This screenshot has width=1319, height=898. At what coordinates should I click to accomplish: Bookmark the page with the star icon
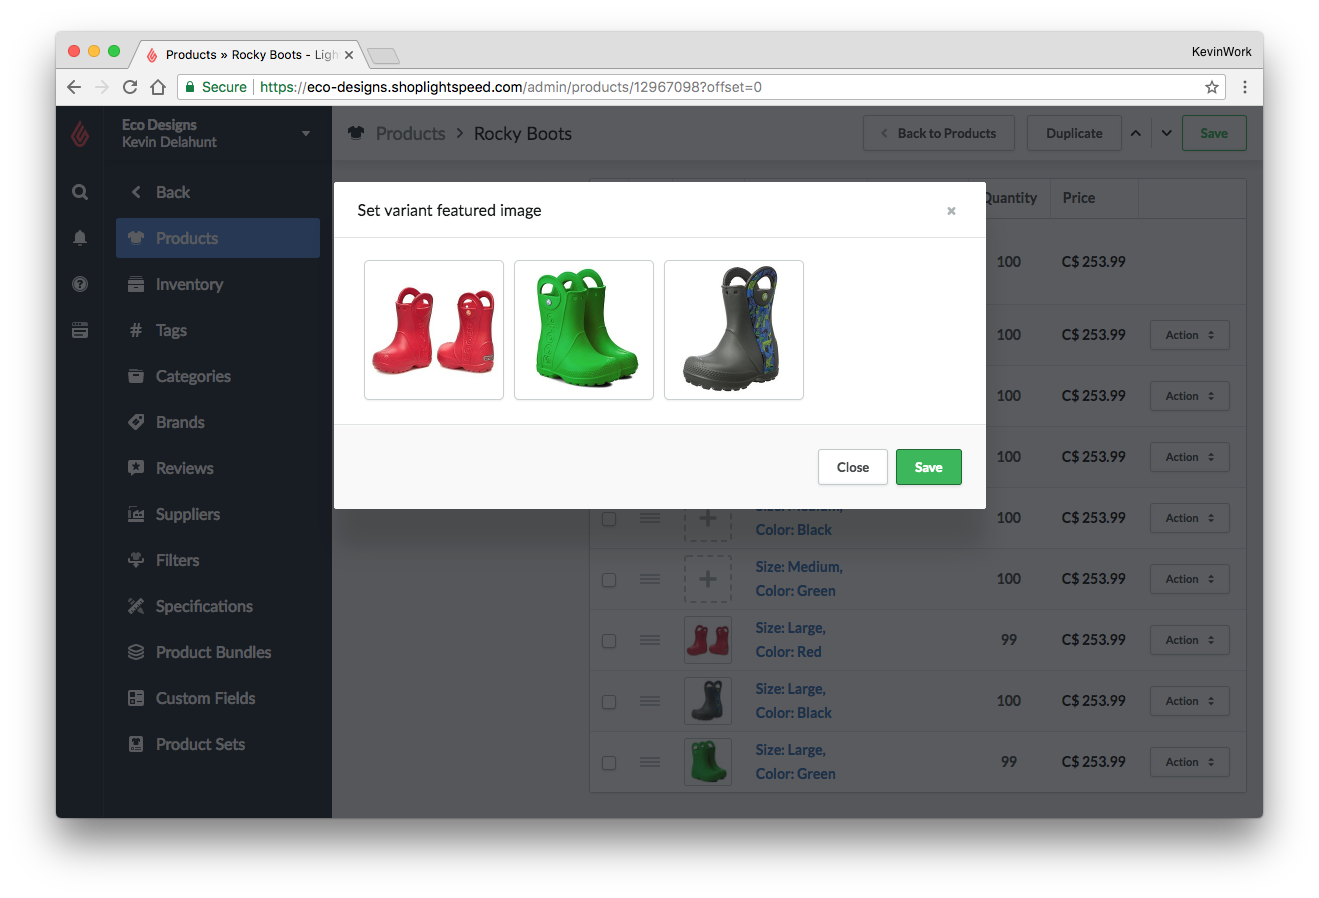click(x=1212, y=87)
